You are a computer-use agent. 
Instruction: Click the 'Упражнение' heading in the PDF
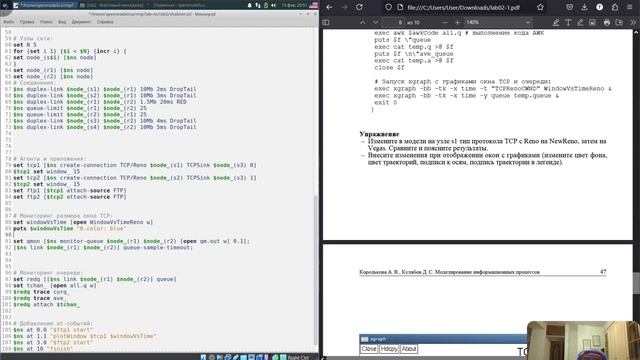click(379, 134)
